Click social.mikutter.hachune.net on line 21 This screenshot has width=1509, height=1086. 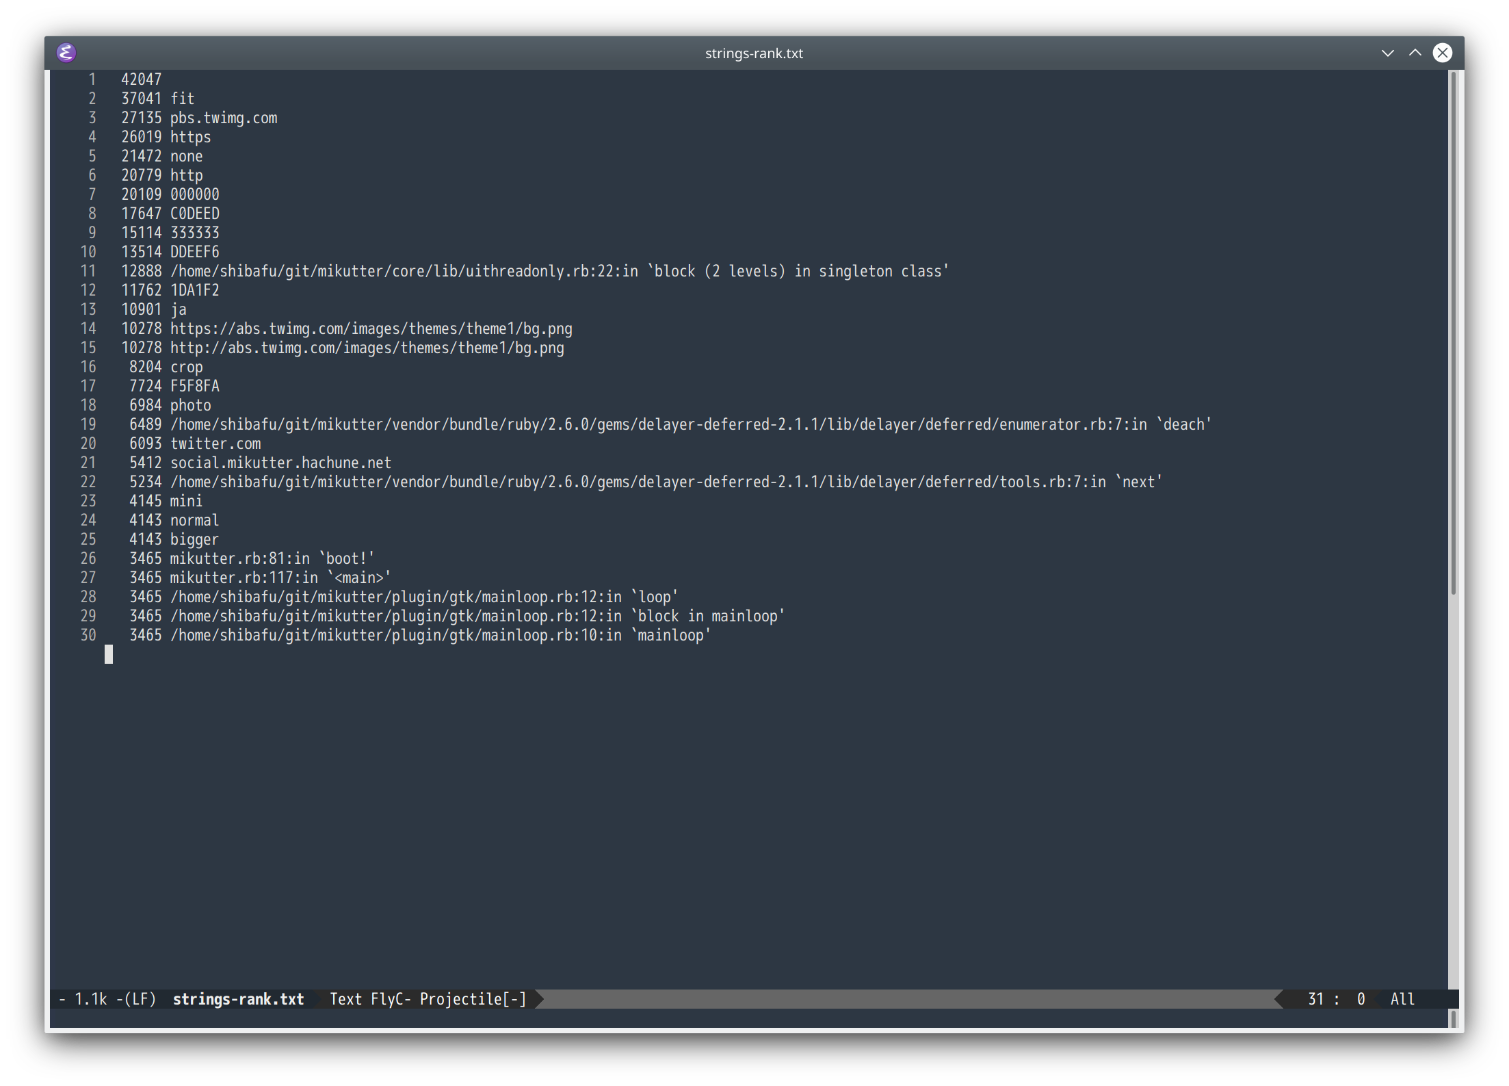tap(280, 463)
